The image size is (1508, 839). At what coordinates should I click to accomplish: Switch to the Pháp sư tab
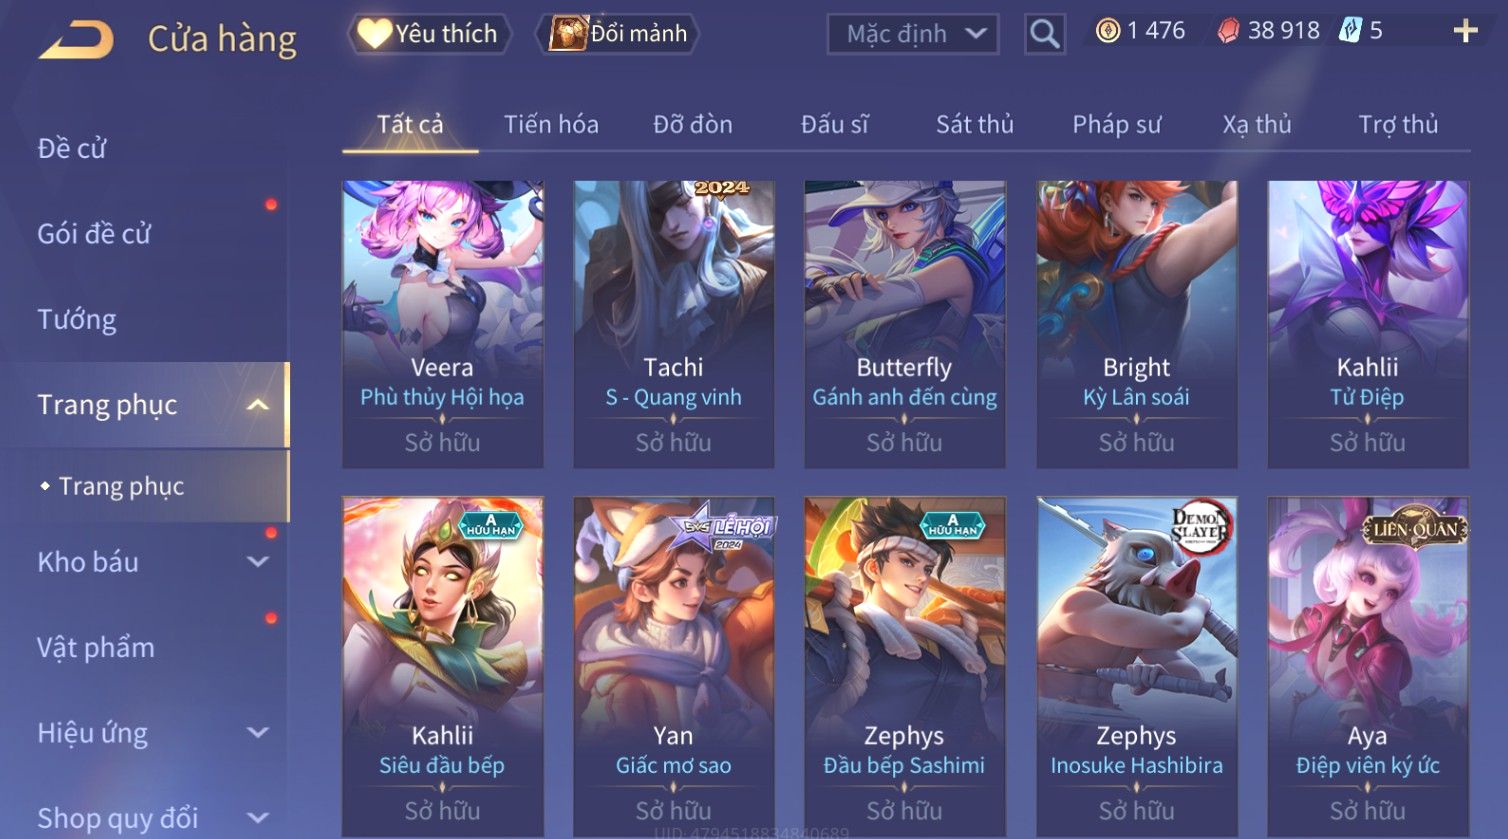coord(1116,124)
